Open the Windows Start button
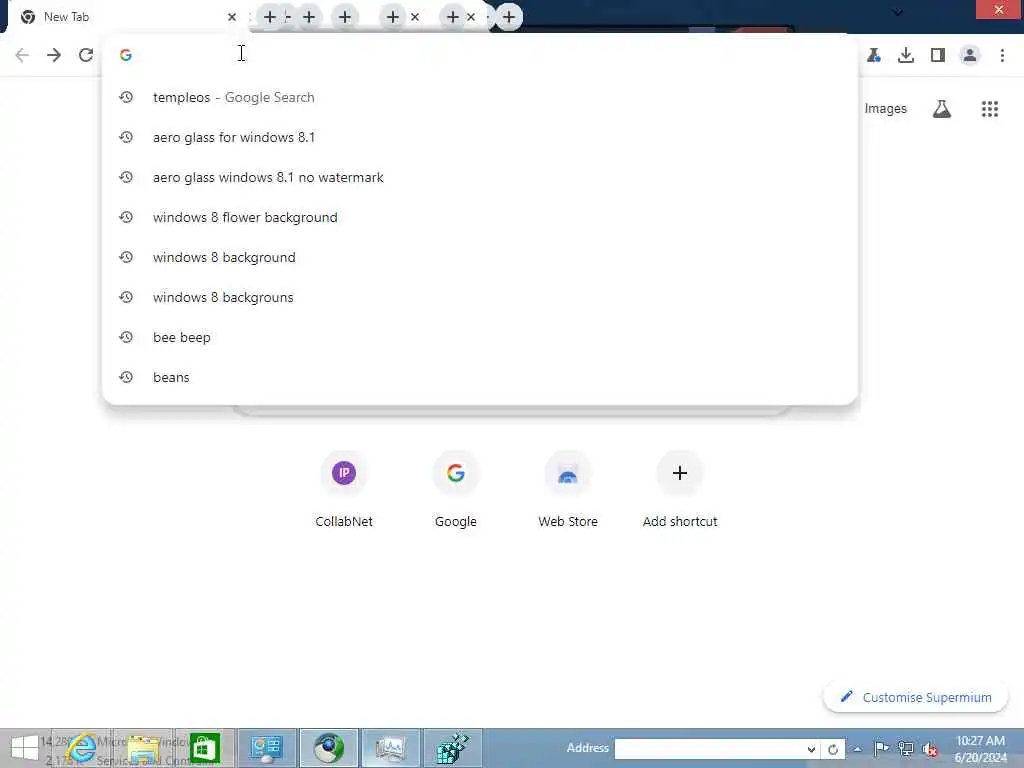1024x768 pixels. (x=25, y=748)
